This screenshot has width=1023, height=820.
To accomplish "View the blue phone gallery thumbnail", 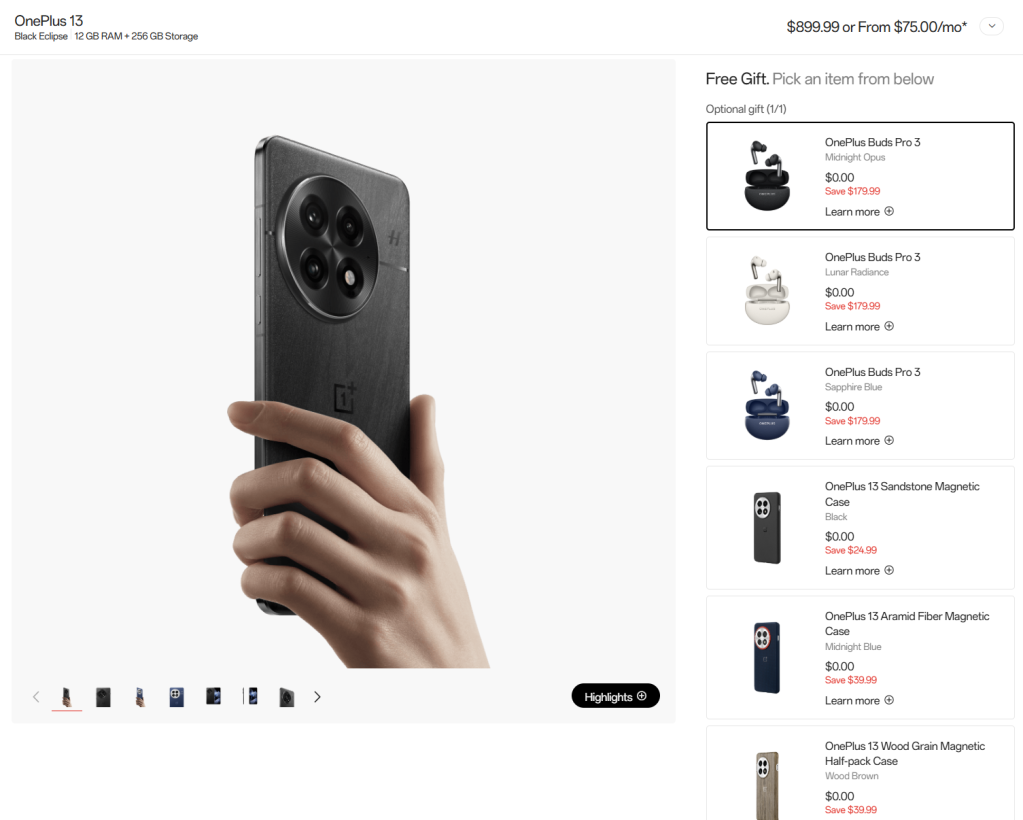I will [x=176, y=697].
